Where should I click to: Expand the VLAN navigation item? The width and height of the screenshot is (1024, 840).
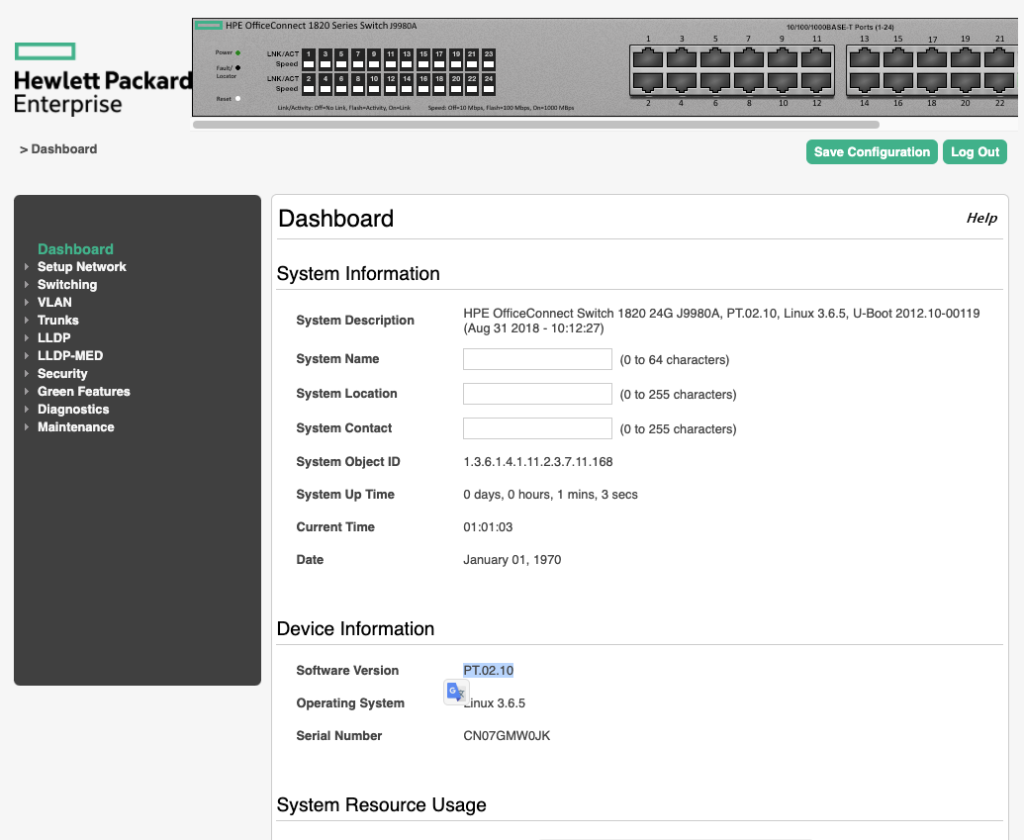coord(54,302)
